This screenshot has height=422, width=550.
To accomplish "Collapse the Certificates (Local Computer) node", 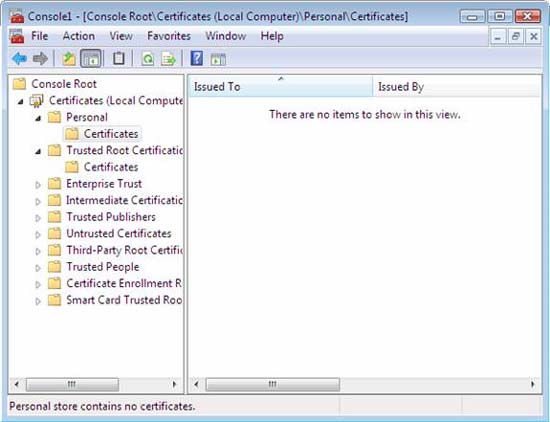I will pos(21,102).
